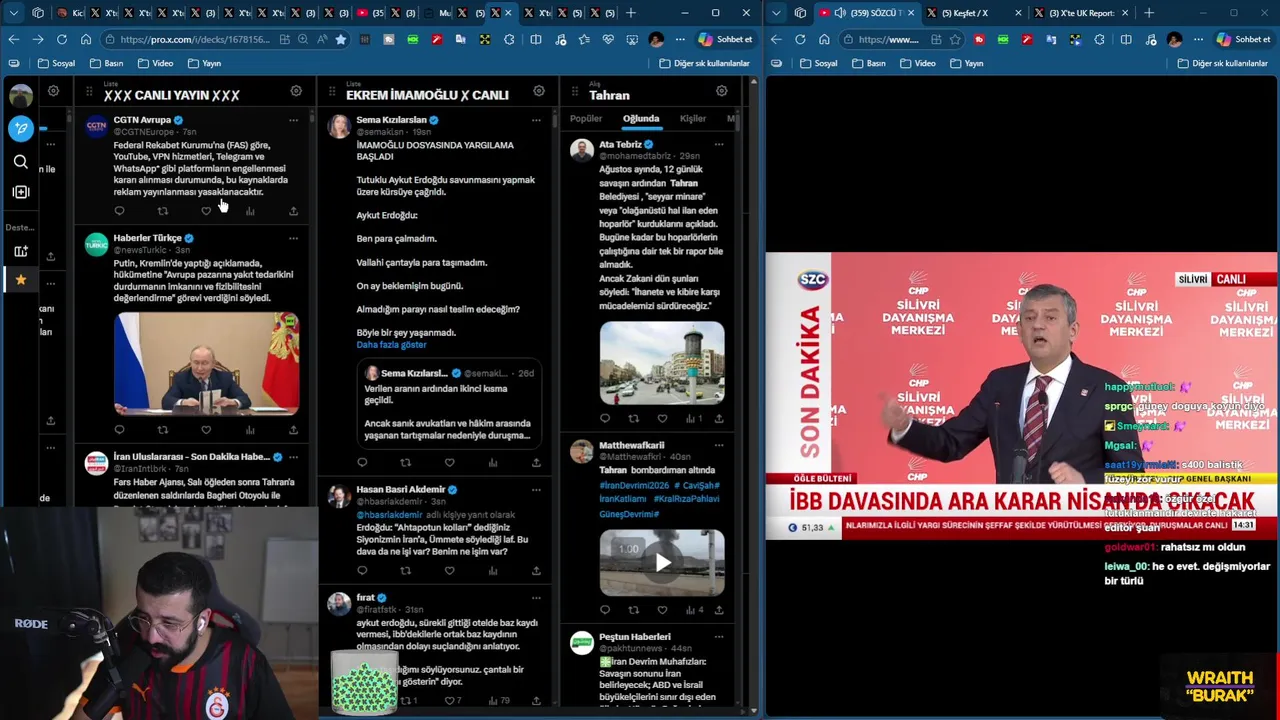Open more options on Sema Kızılarslan post
This screenshot has height=720, width=1280.
pos(536,120)
